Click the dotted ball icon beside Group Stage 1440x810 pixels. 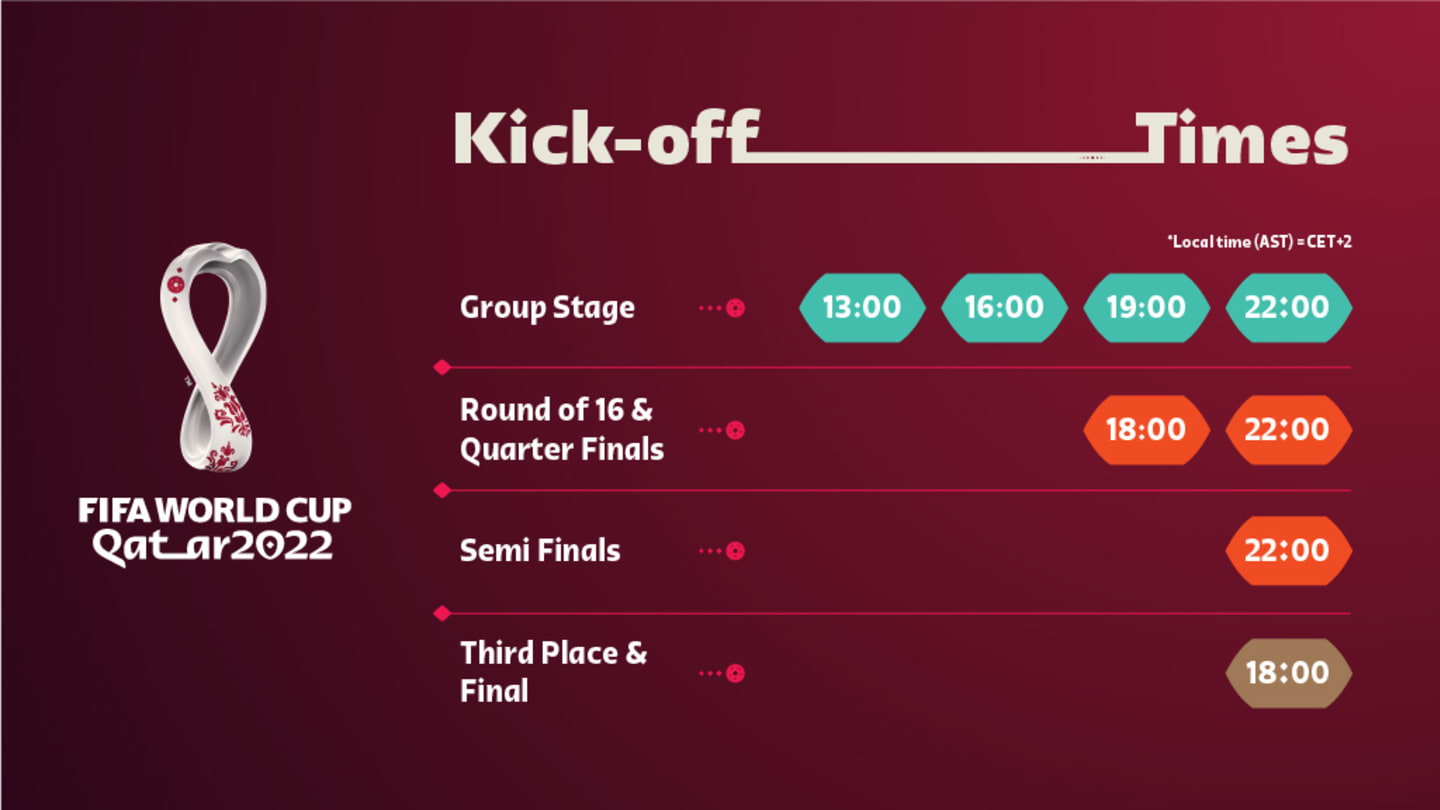click(x=735, y=308)
